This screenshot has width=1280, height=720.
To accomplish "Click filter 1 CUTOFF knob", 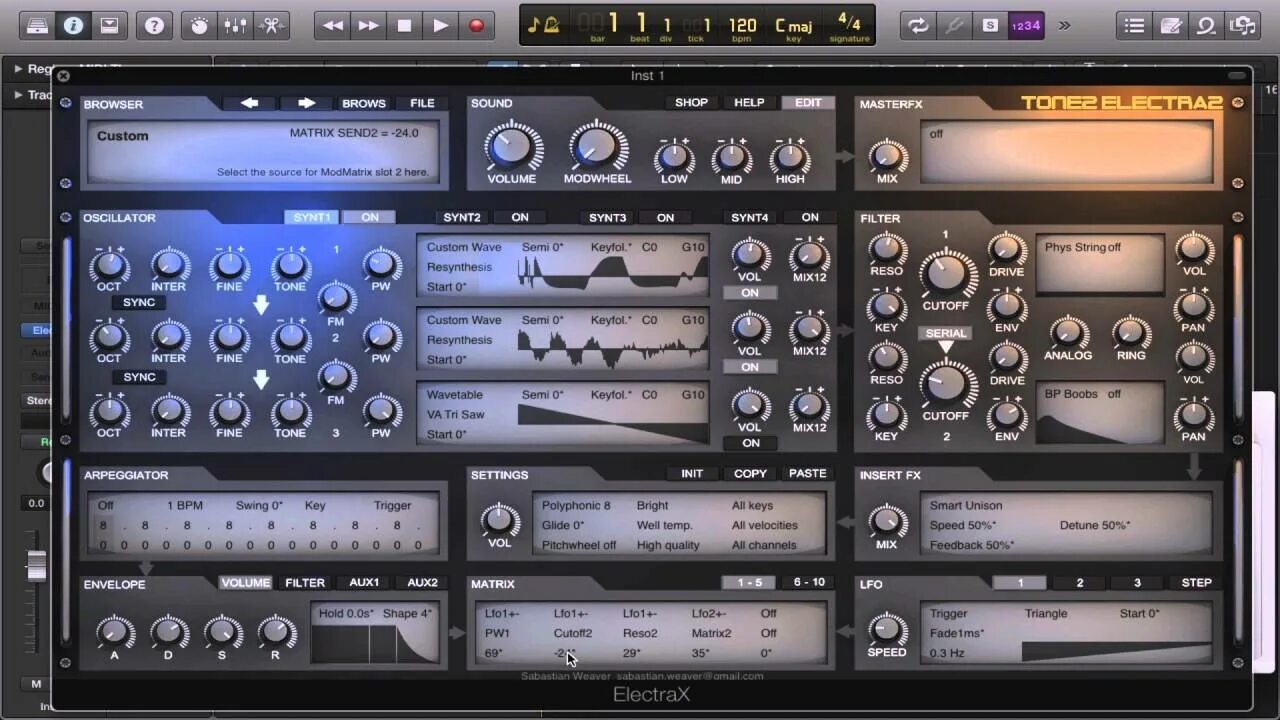I will (946, 273).
